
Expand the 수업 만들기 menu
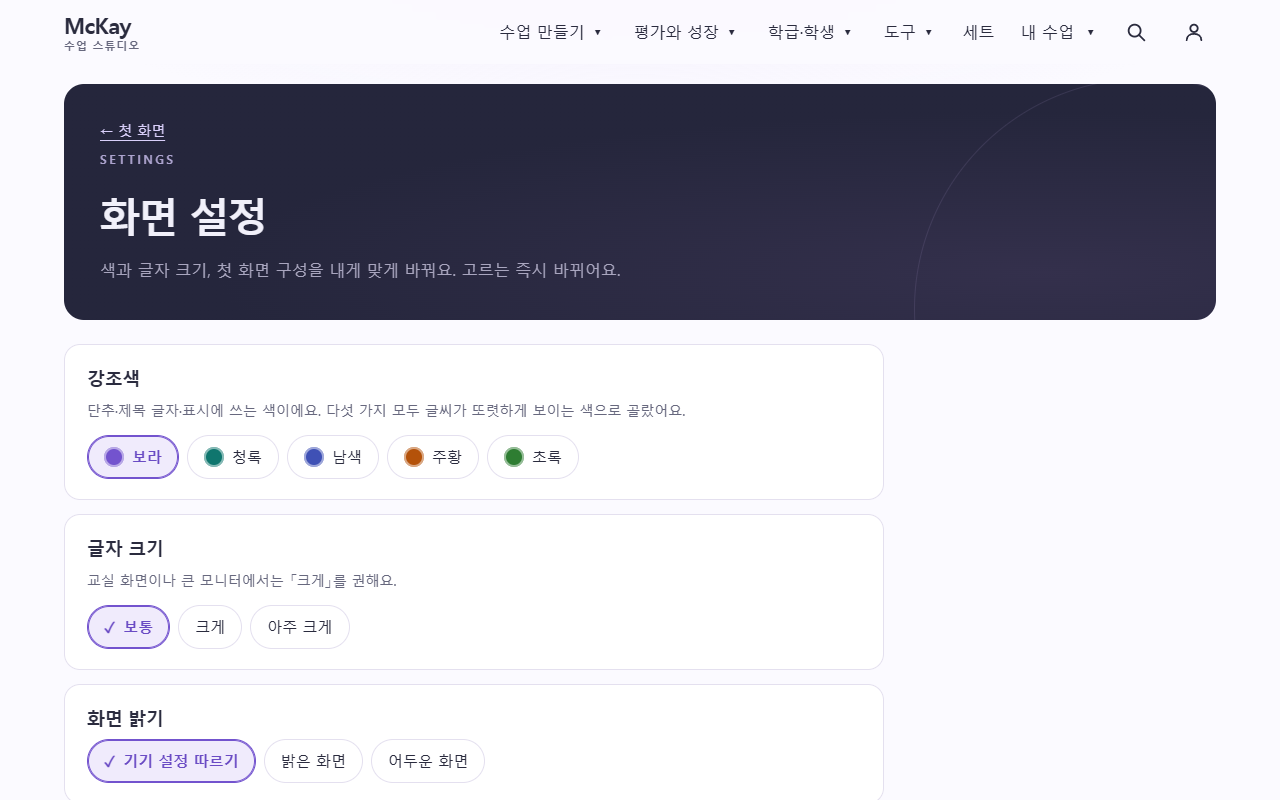pyautogui.click(x=551, y=32)
